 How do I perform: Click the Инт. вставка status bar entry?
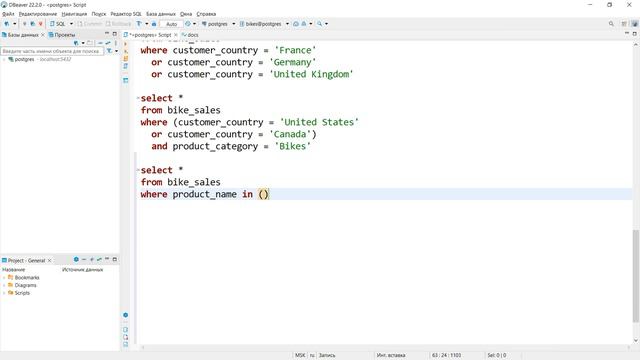click(x=391, y=356)
